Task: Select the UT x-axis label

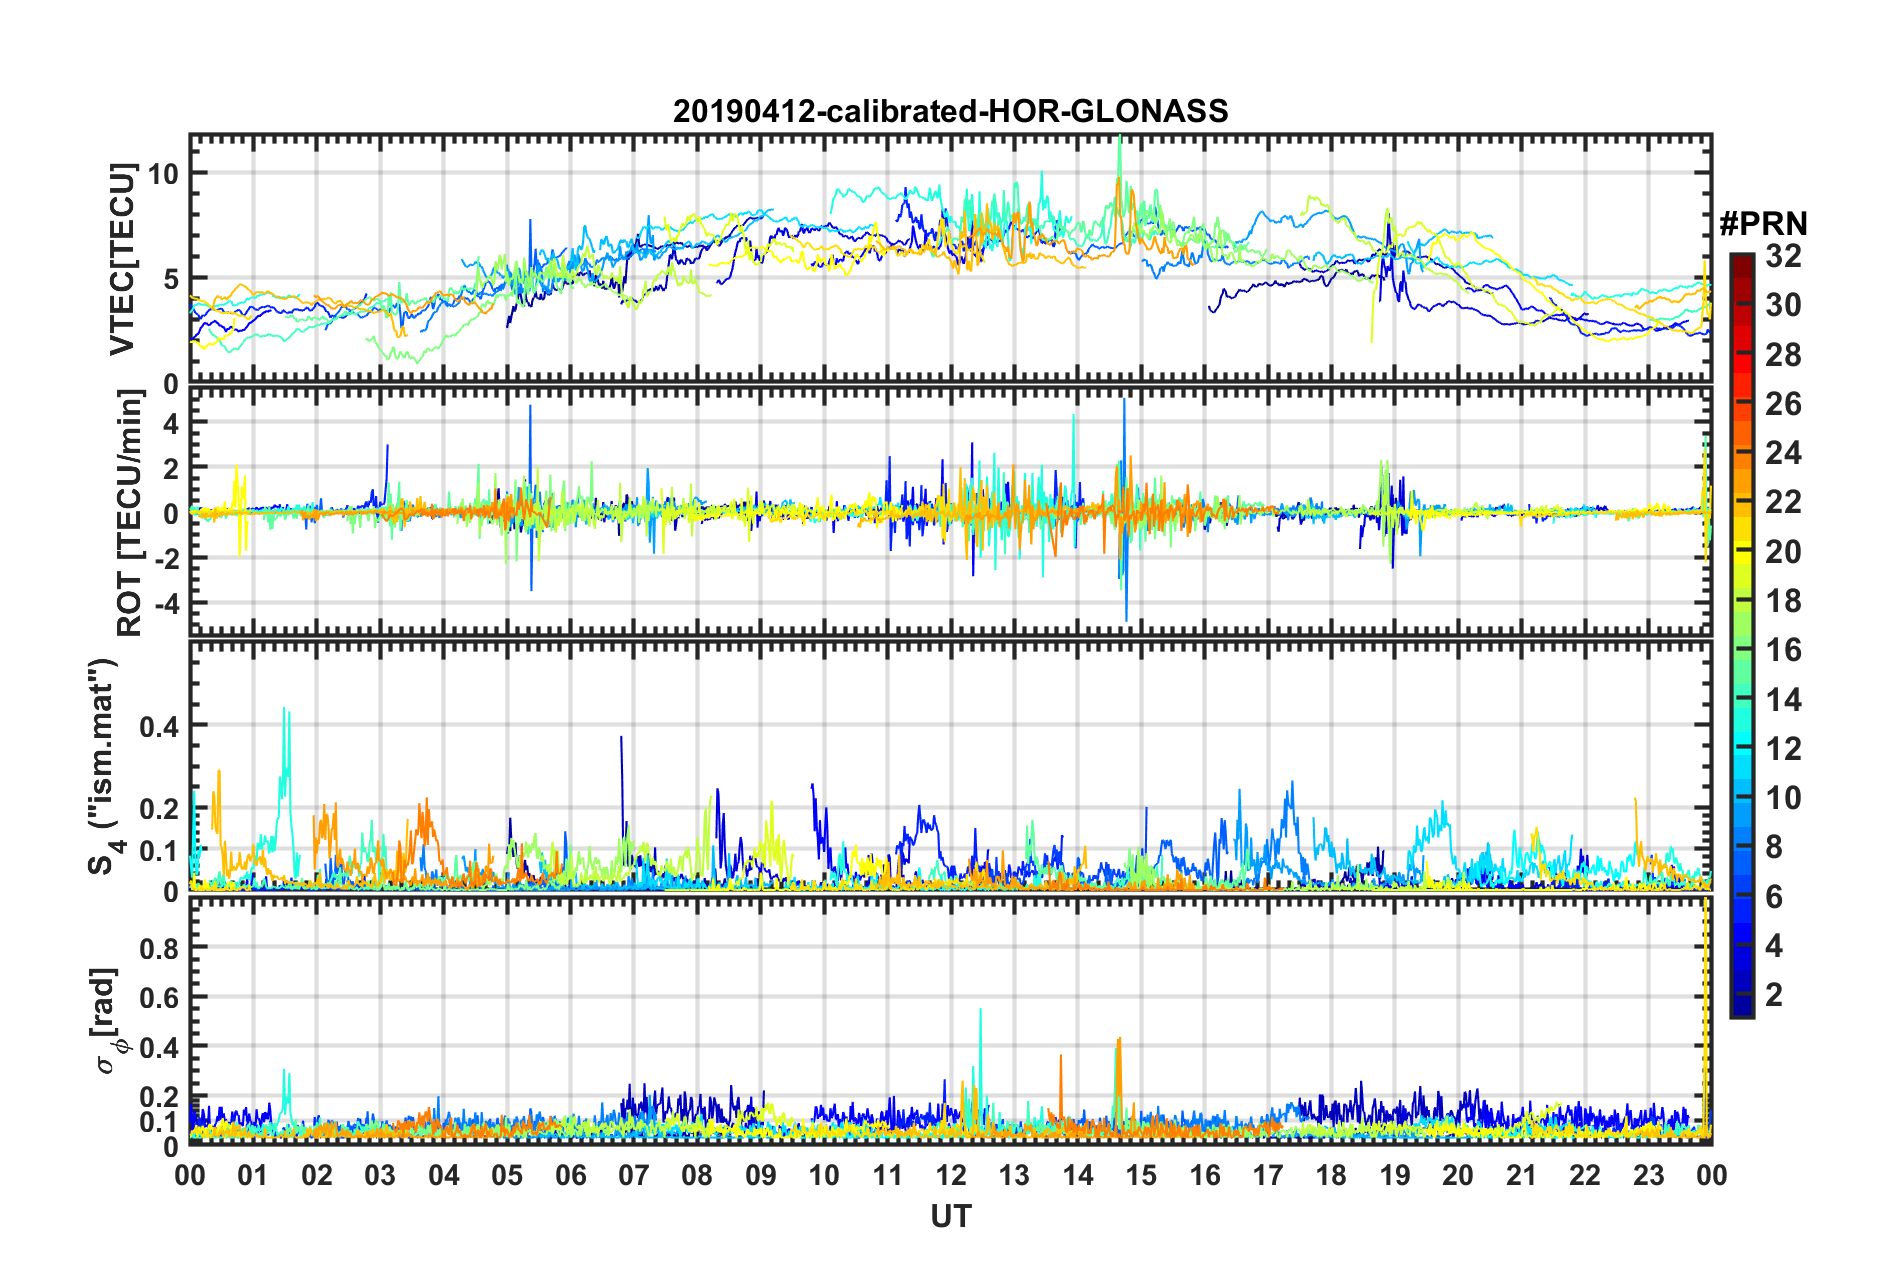Action: pyautogui.click(x=950, y=1216)
